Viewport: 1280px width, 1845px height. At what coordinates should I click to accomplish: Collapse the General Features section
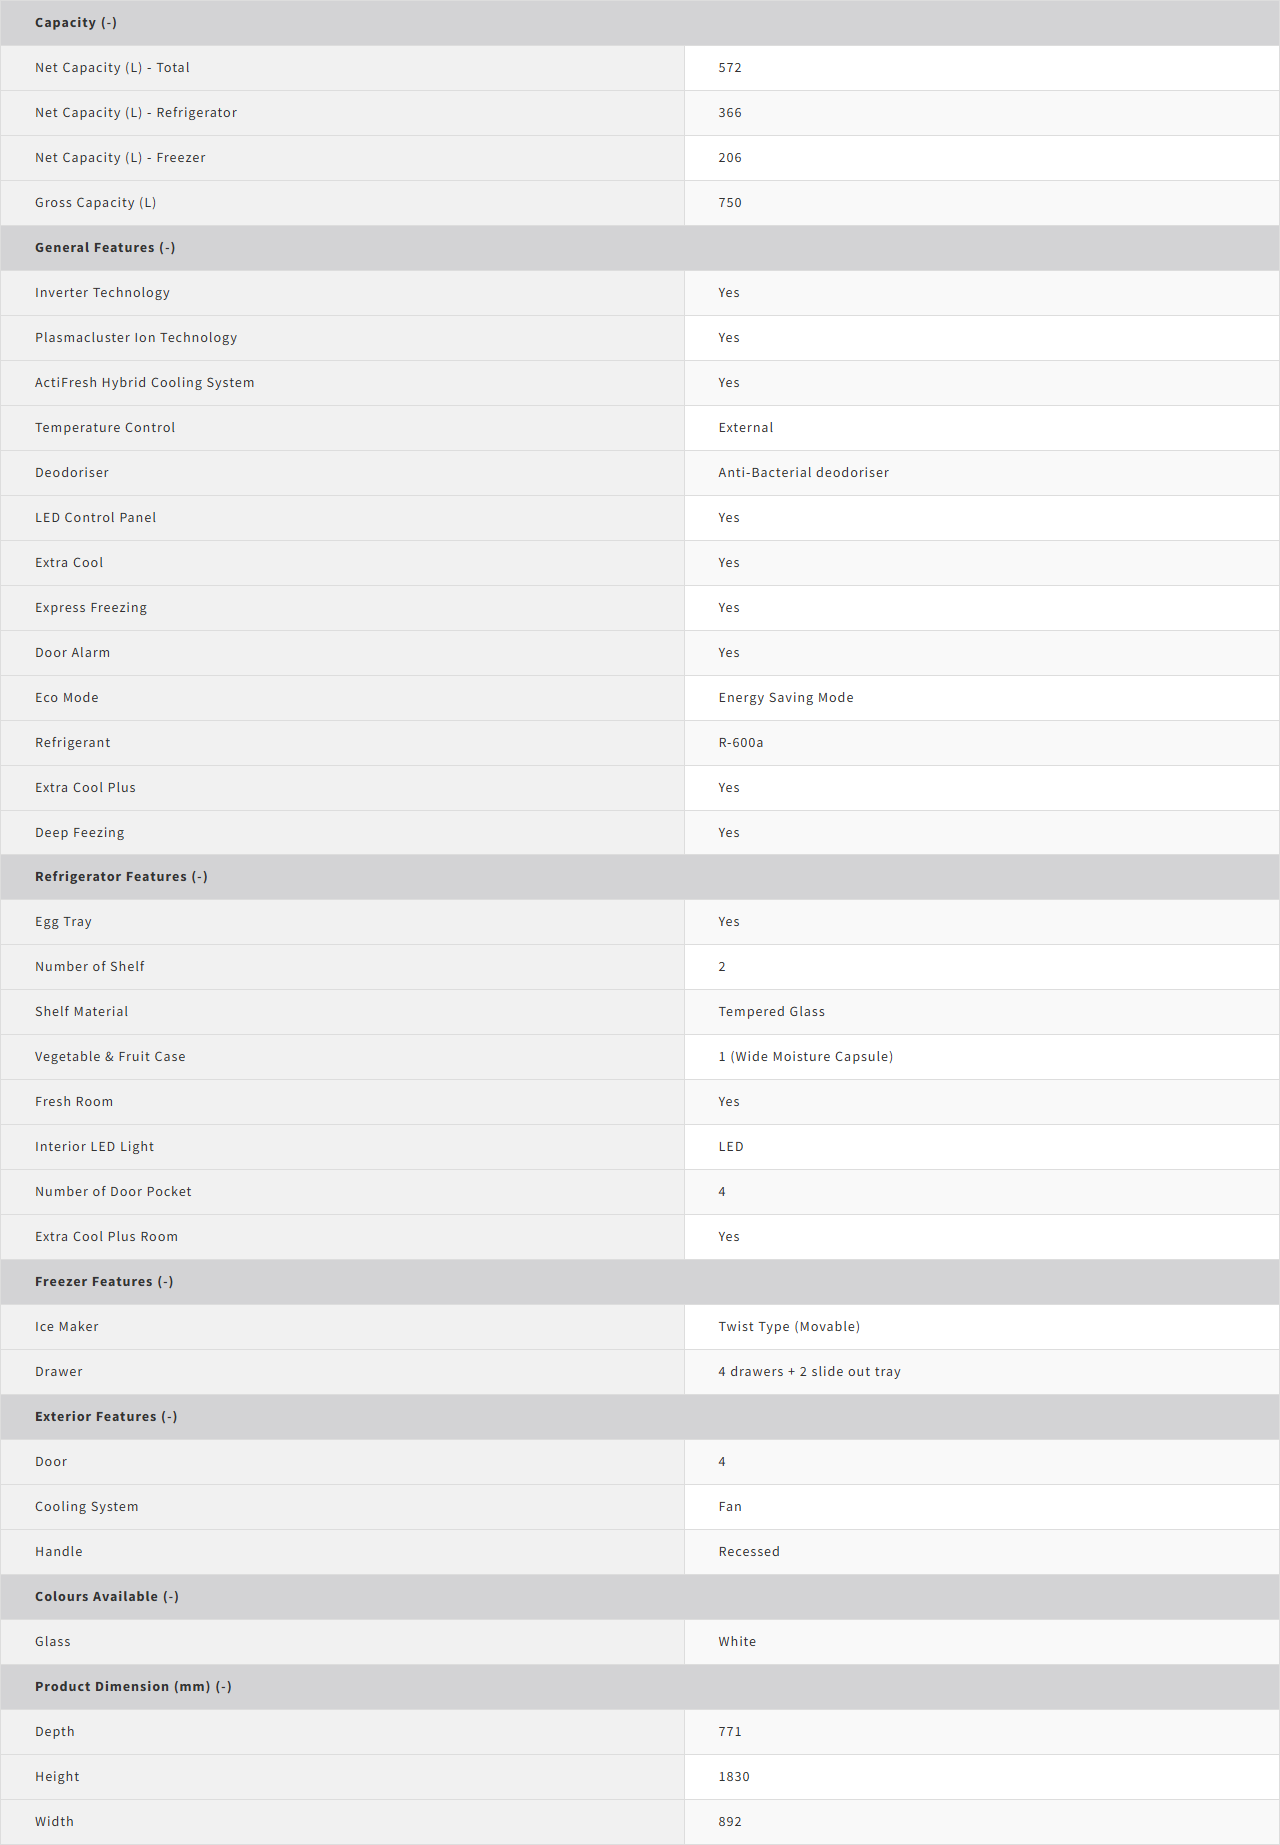point(105,248)
